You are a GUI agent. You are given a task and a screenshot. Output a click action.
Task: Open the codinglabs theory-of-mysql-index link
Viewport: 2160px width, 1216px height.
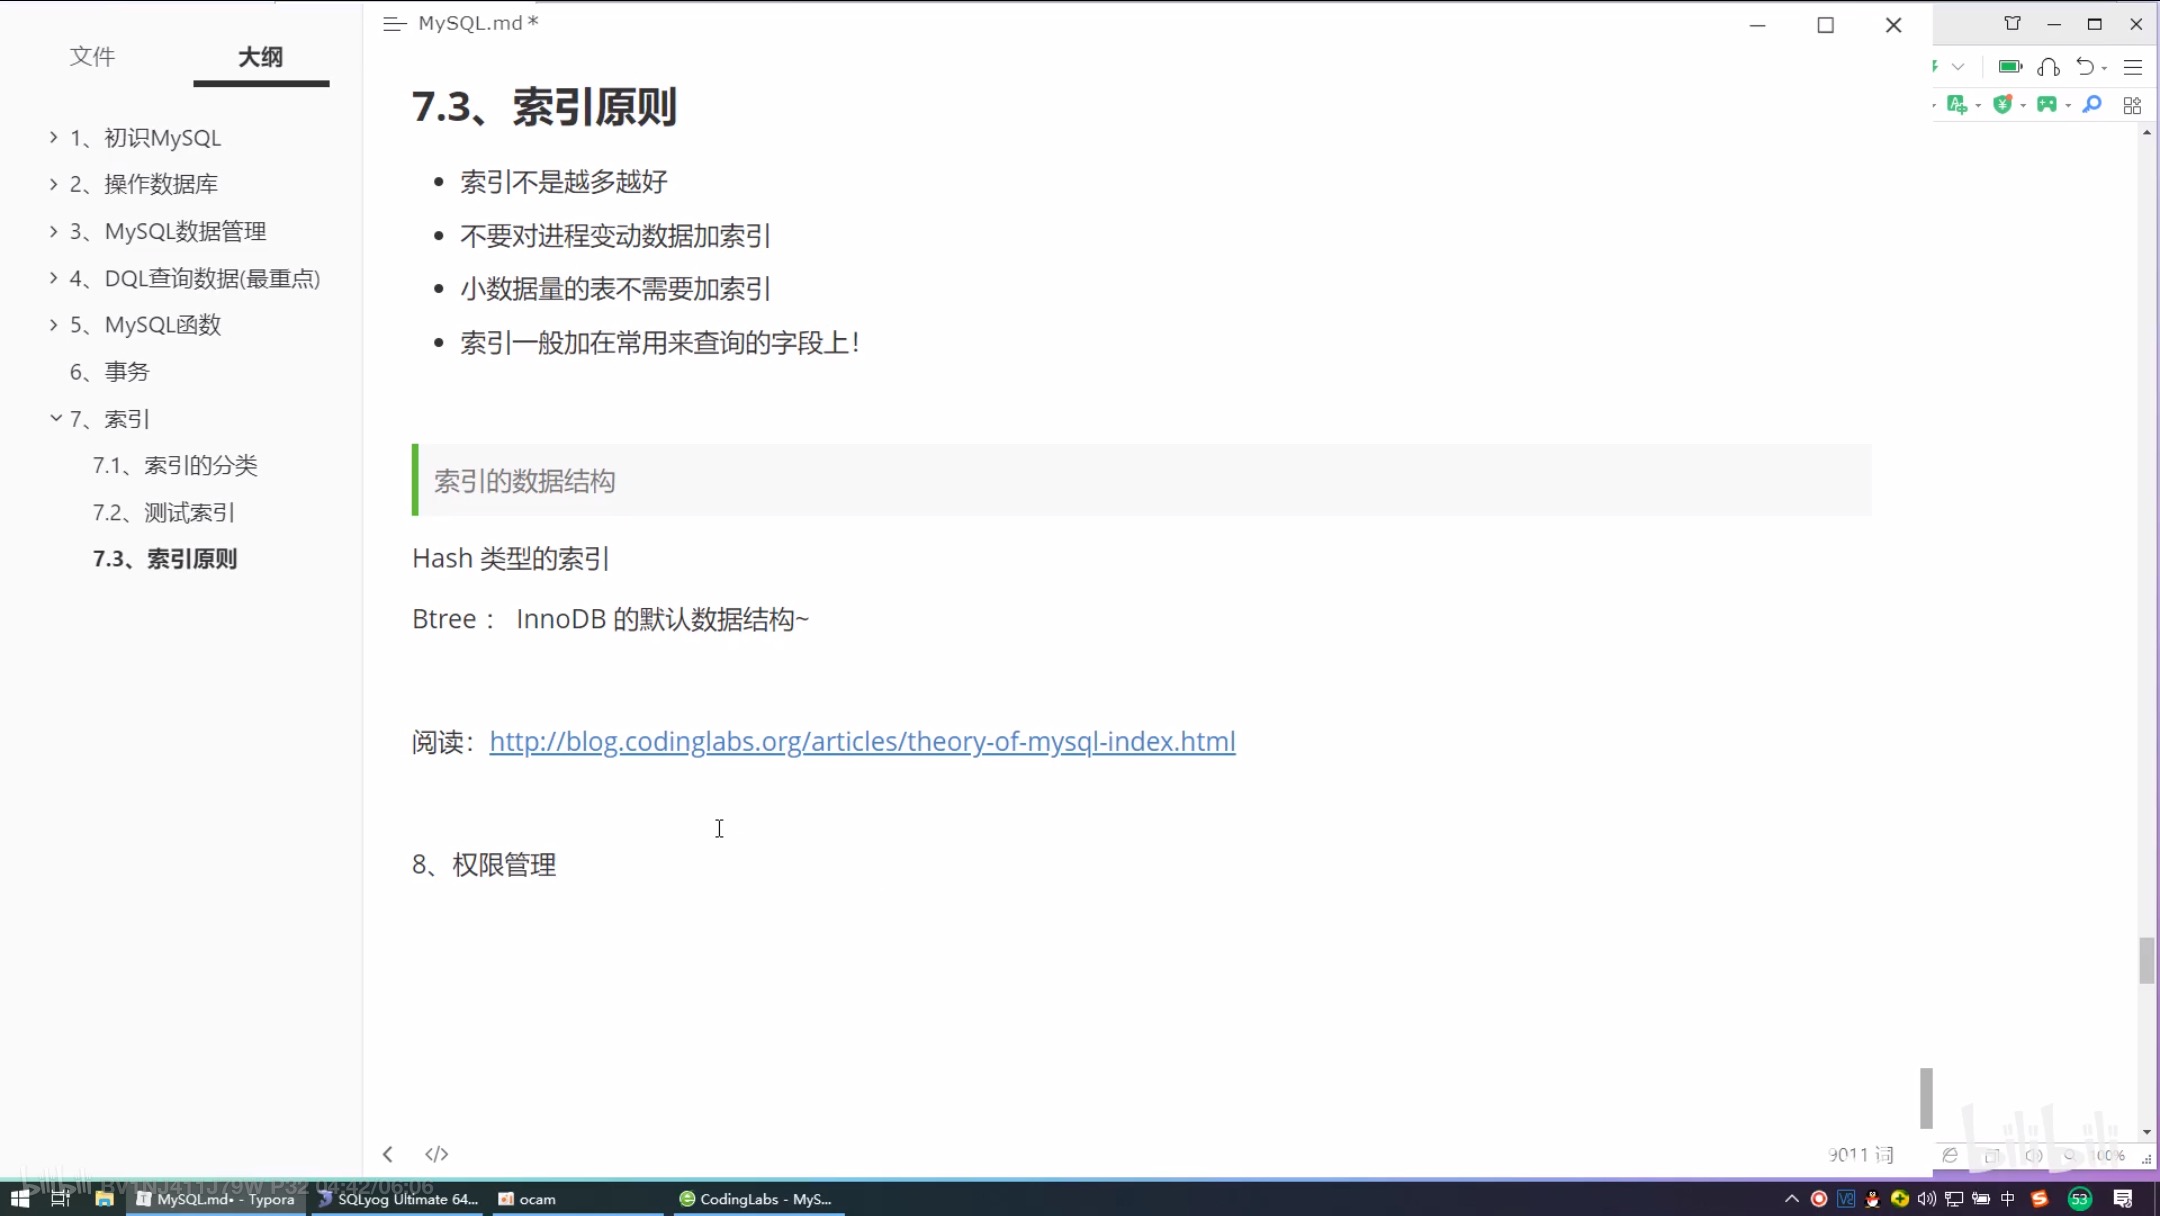(862, 741)
